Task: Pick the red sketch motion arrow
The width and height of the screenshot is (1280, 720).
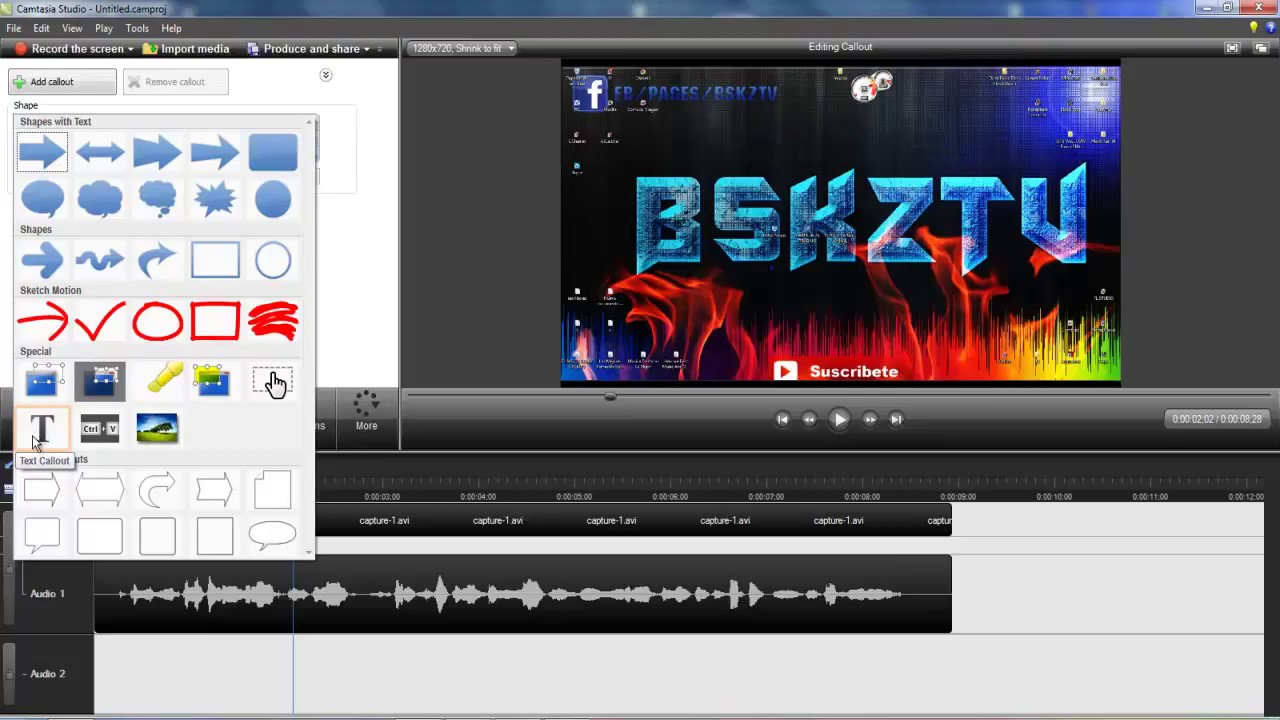Action: pyautogui.click(x=42, y=321)
